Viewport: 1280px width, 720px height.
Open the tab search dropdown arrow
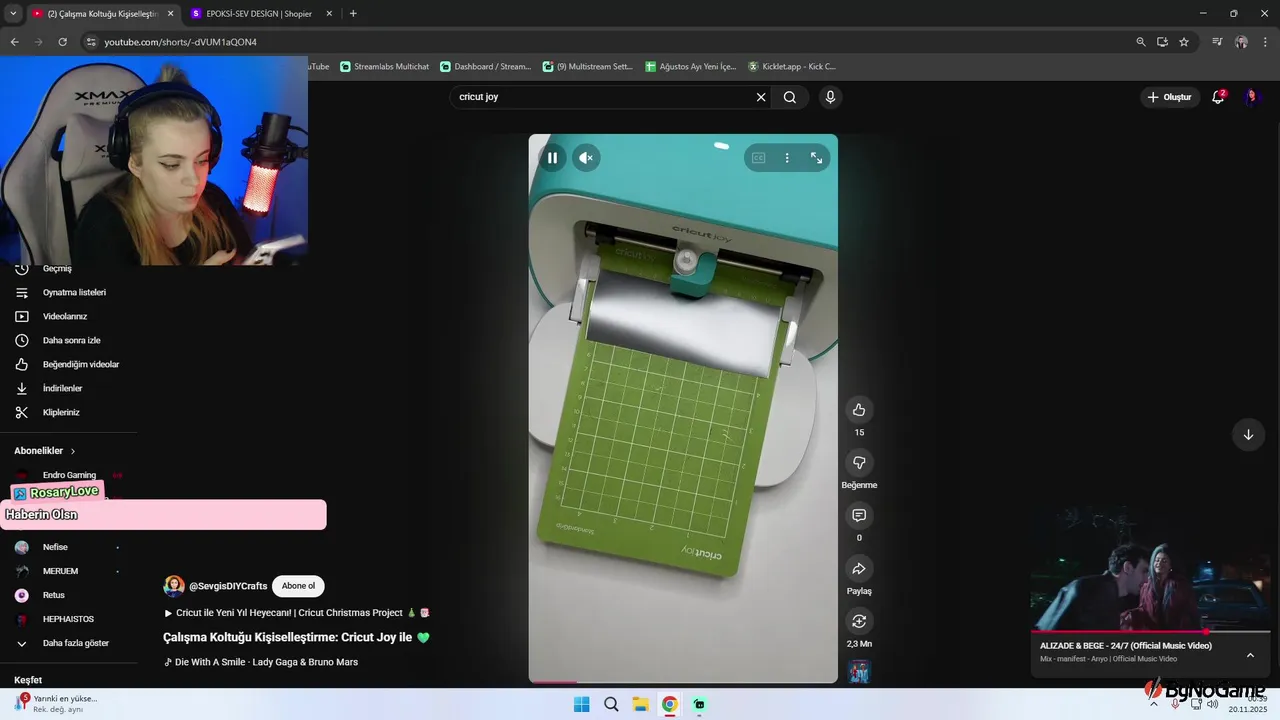pos(13,13)
